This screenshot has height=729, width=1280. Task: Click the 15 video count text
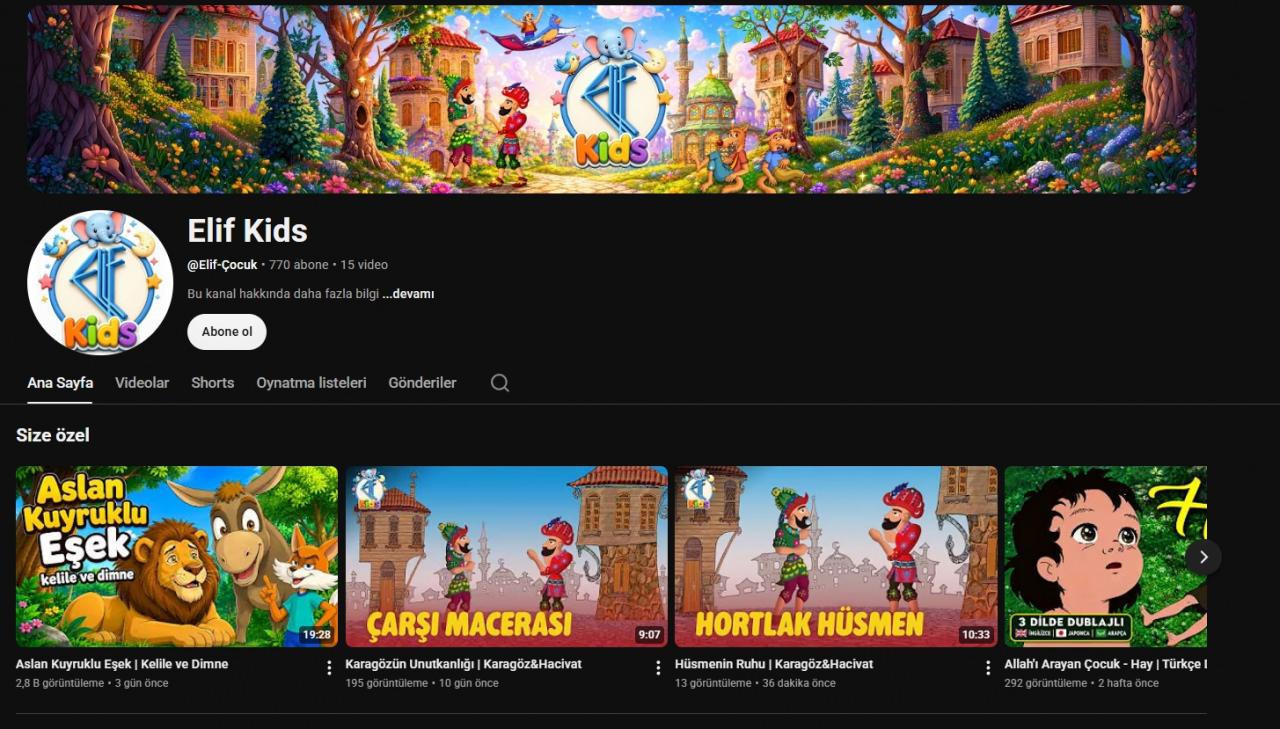364,265
